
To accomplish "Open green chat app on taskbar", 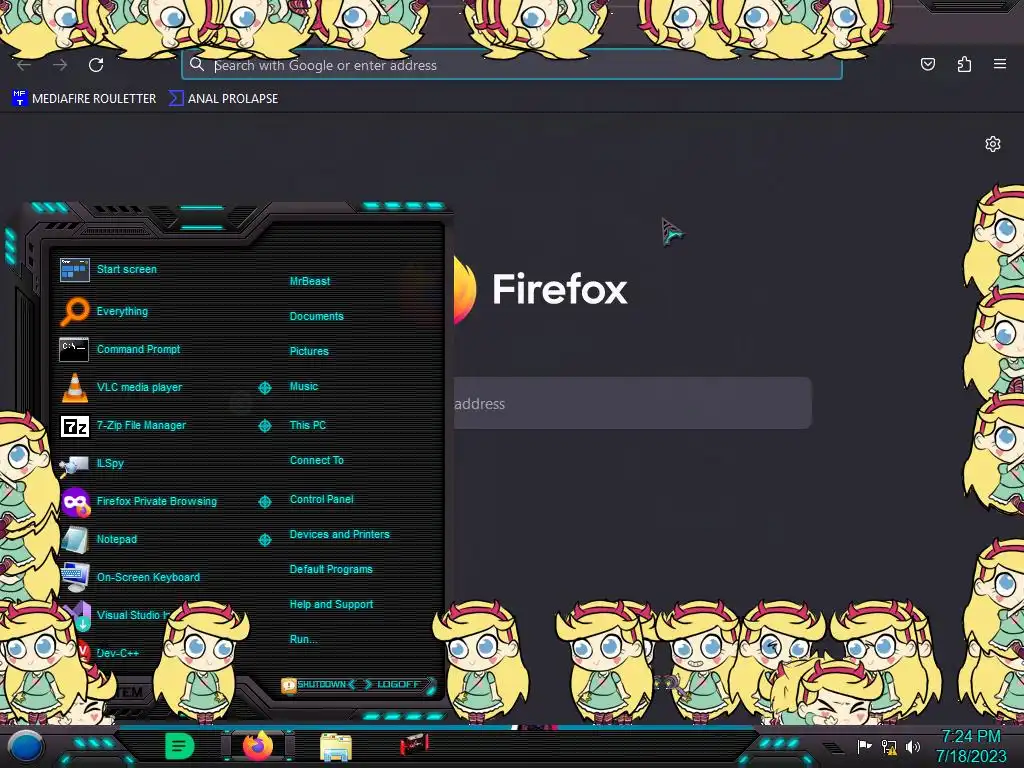I will point(180,746).
